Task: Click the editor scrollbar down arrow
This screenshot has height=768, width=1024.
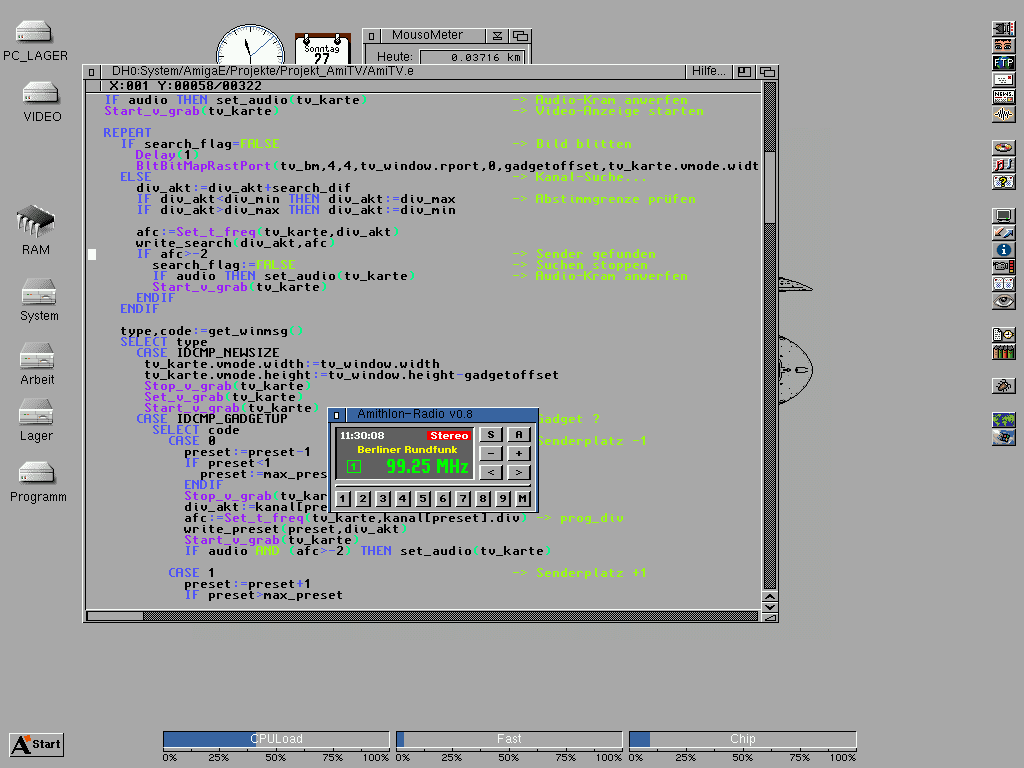Action: coord(769,607)
